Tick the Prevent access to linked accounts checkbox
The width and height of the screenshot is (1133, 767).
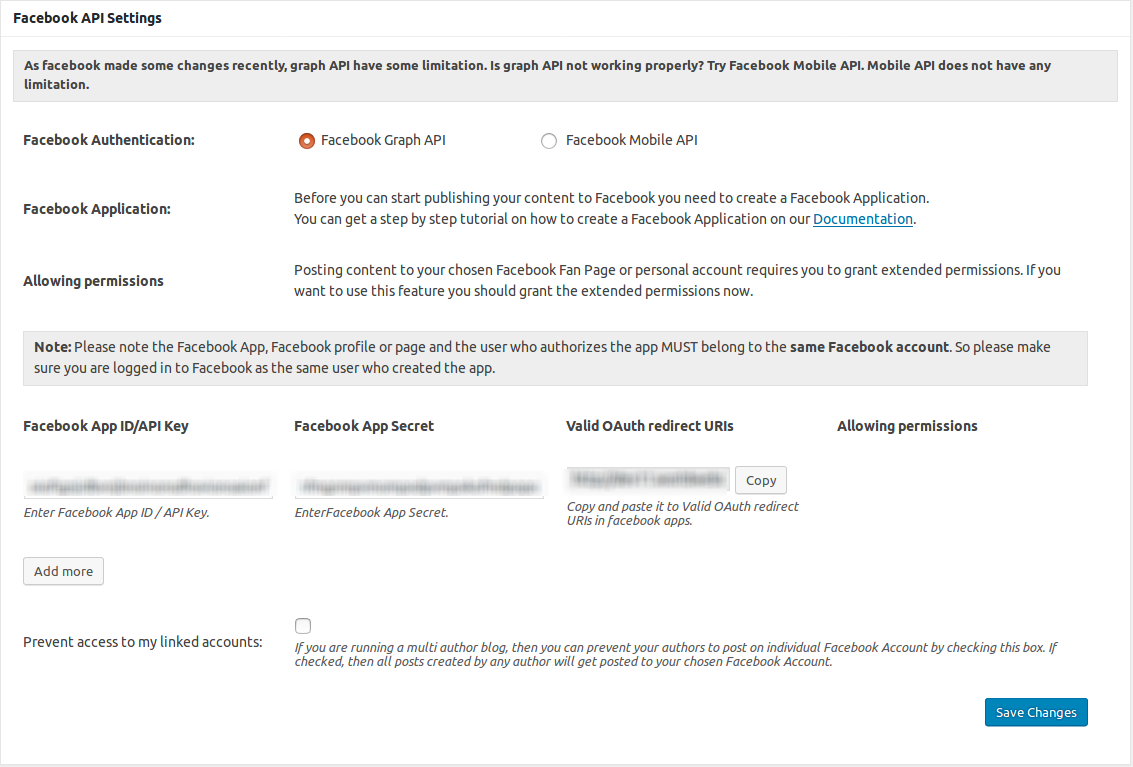303,626
